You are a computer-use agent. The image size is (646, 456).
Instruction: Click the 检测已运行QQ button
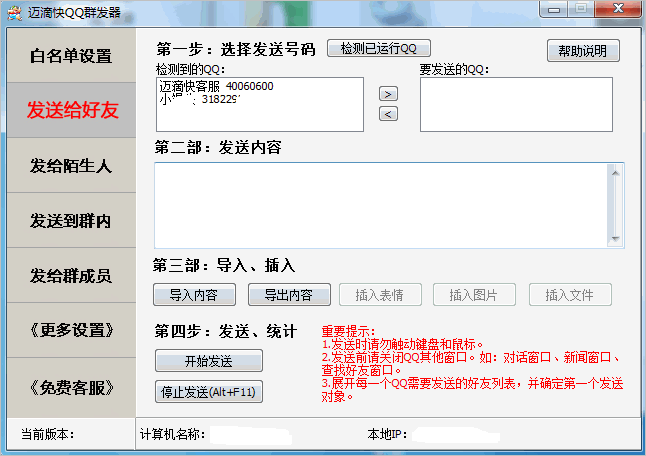point(379,48)
